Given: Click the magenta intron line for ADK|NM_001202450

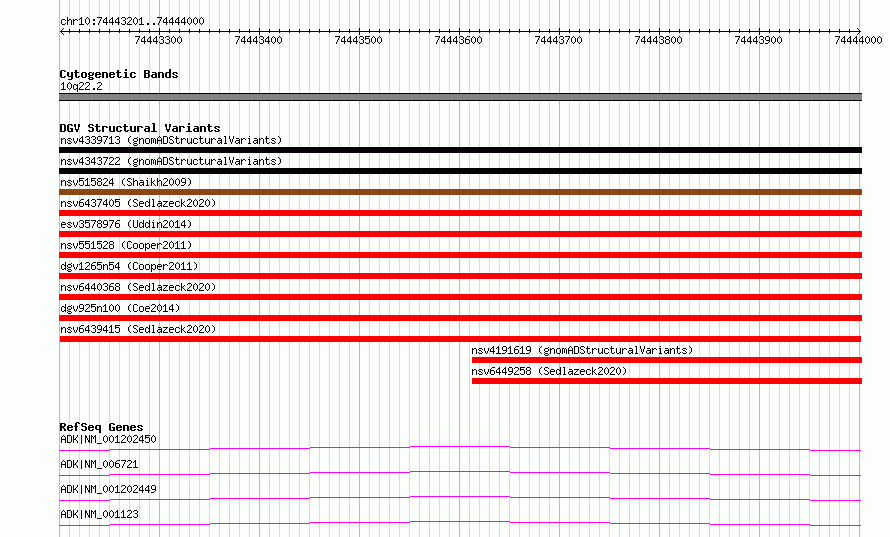Looking at the screenshot, I should [x=460, y=448].
